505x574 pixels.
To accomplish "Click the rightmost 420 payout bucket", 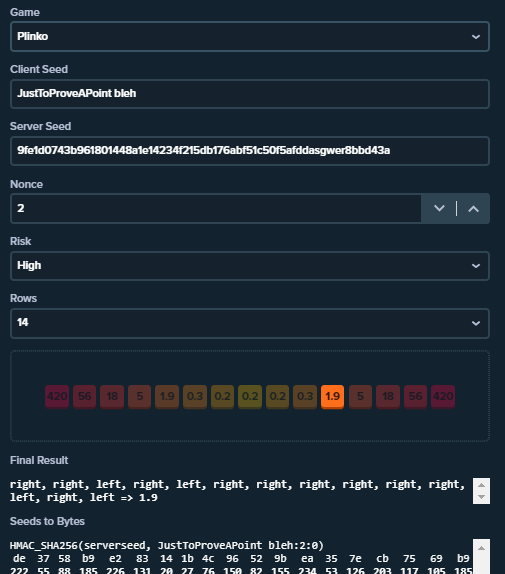I will click(x=443, y=396).
